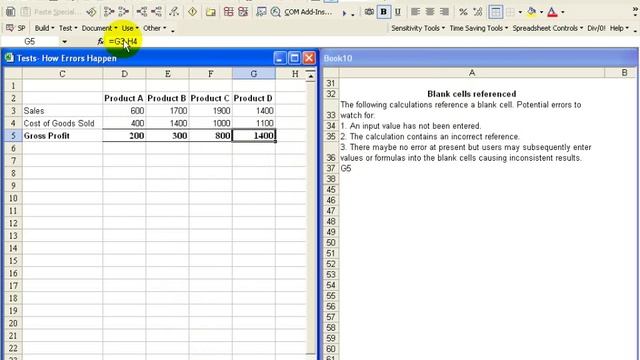Click the Name Box showing G5

point(31,41)
